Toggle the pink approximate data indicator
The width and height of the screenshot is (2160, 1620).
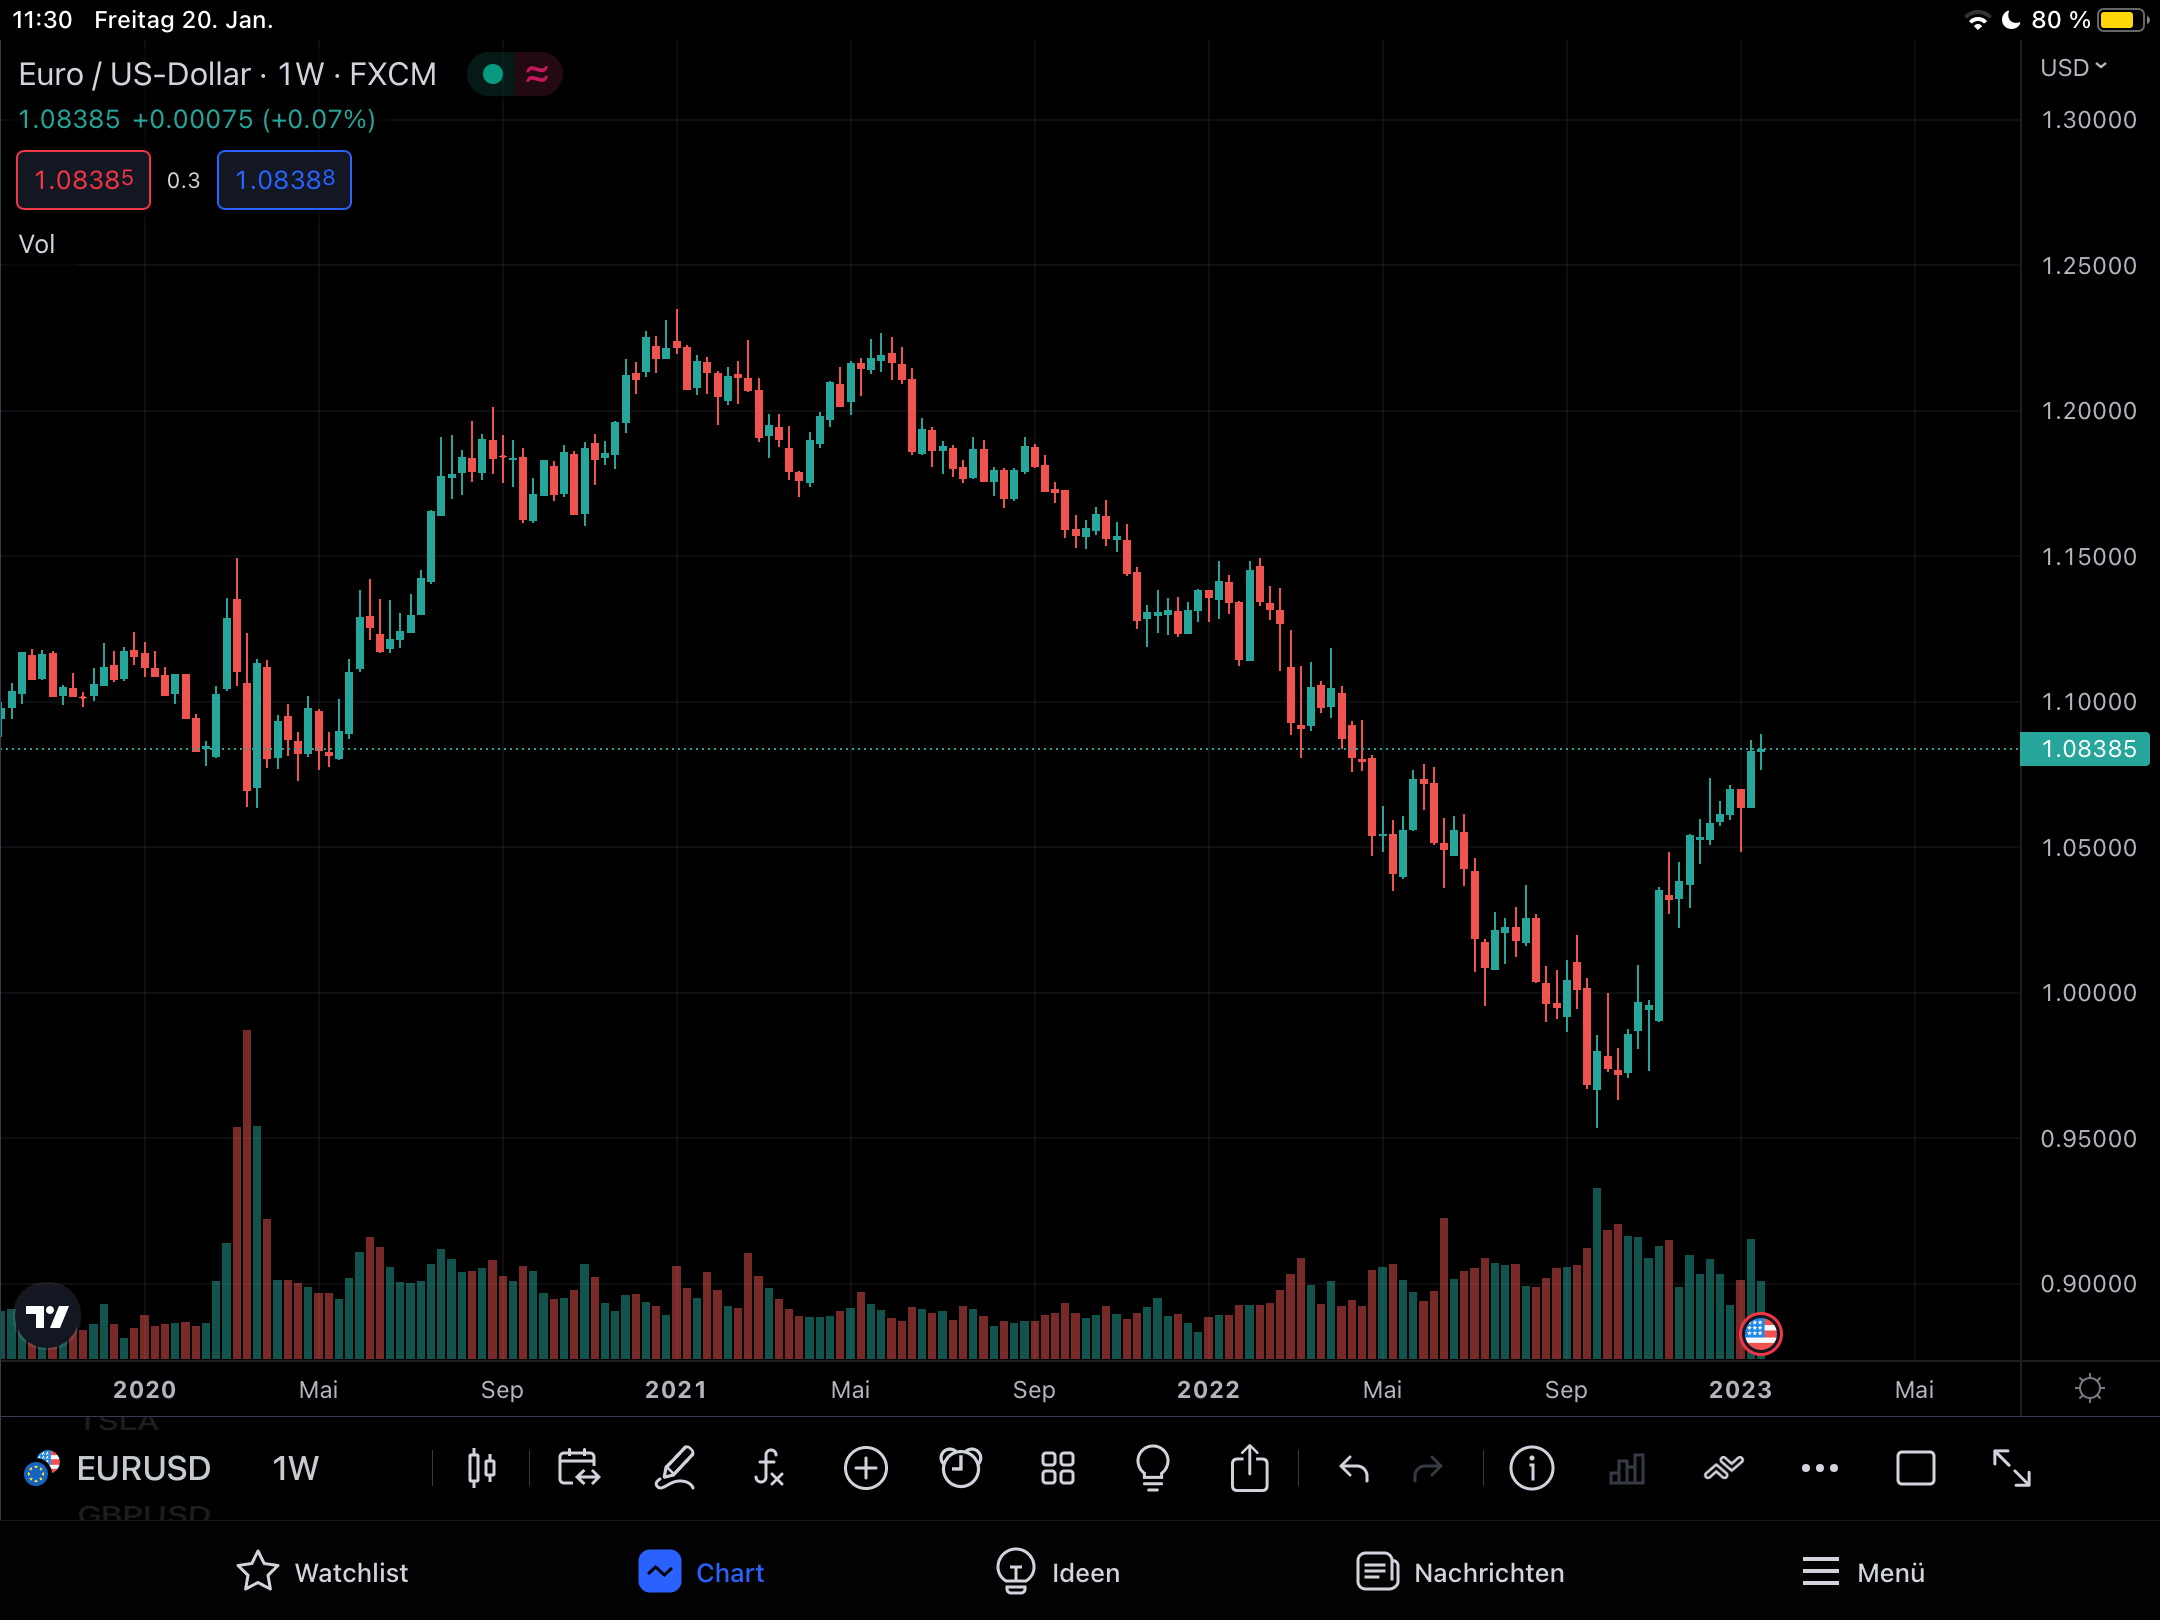tap(537, 74)
